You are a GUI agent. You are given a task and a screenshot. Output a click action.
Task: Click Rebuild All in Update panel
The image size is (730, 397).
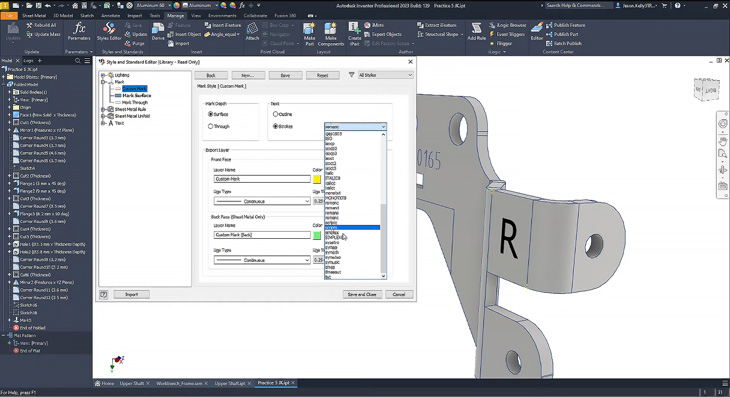(41, 25)
